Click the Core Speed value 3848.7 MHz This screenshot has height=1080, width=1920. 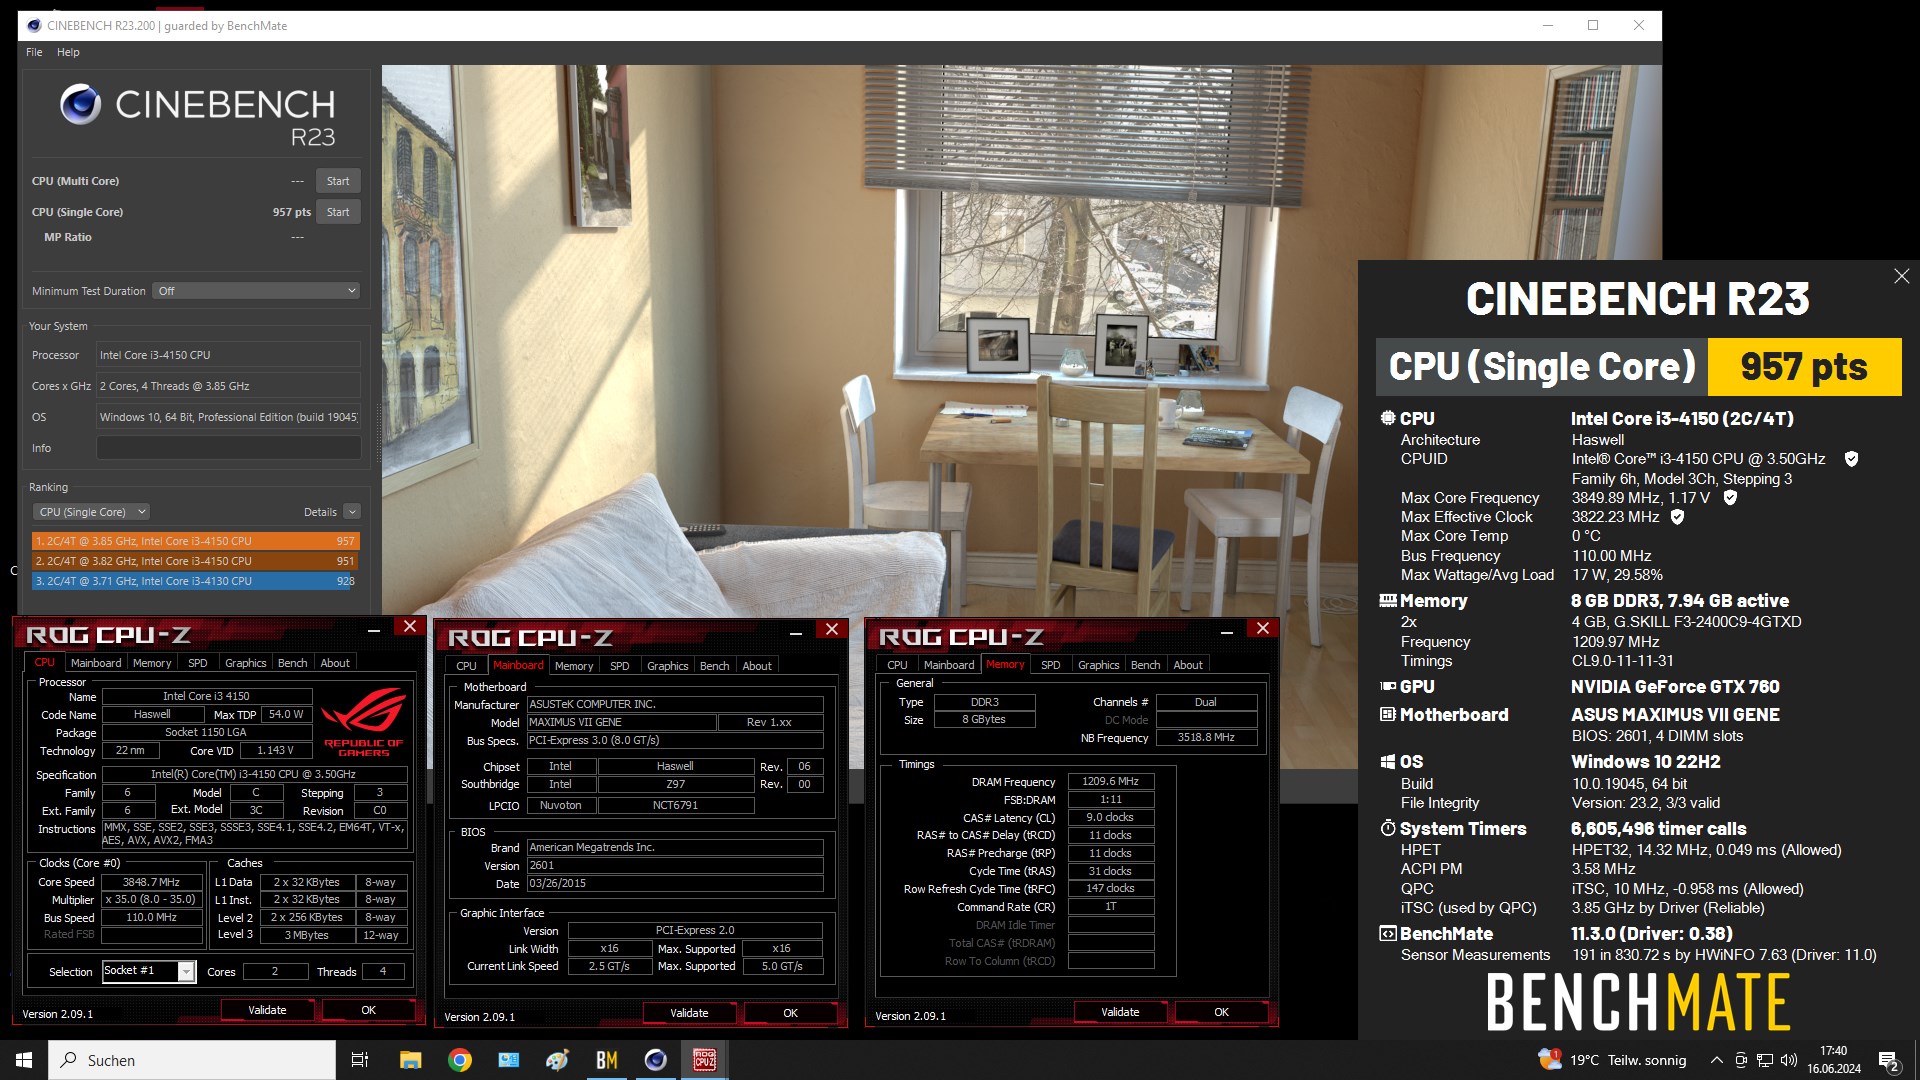click(x=151, y=882)
